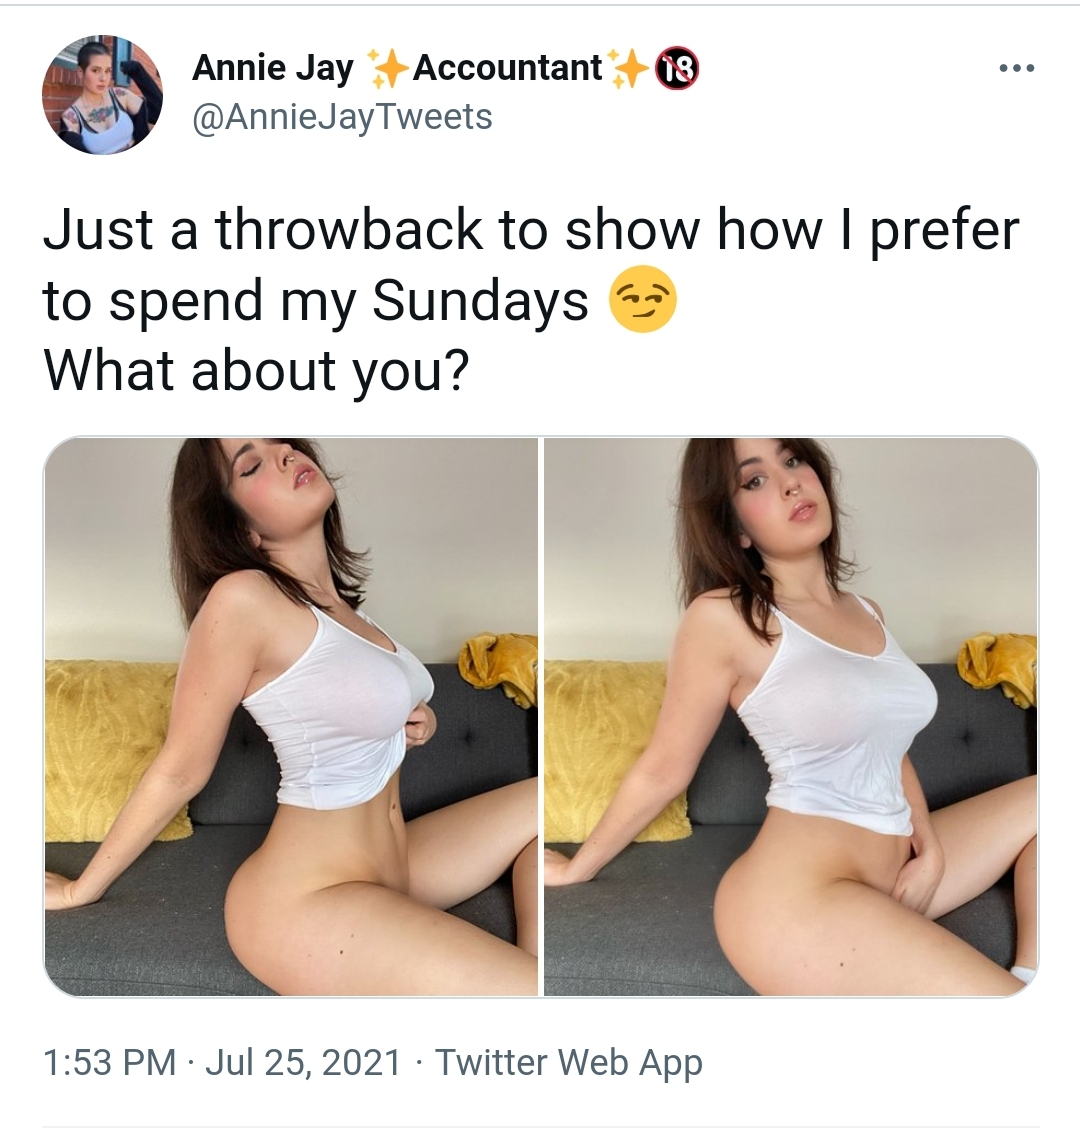Image resolution: width=1080 pixels, height=1134 pixels.
Task: Click the word Accountant in the display name
Action: coord(507,68)
